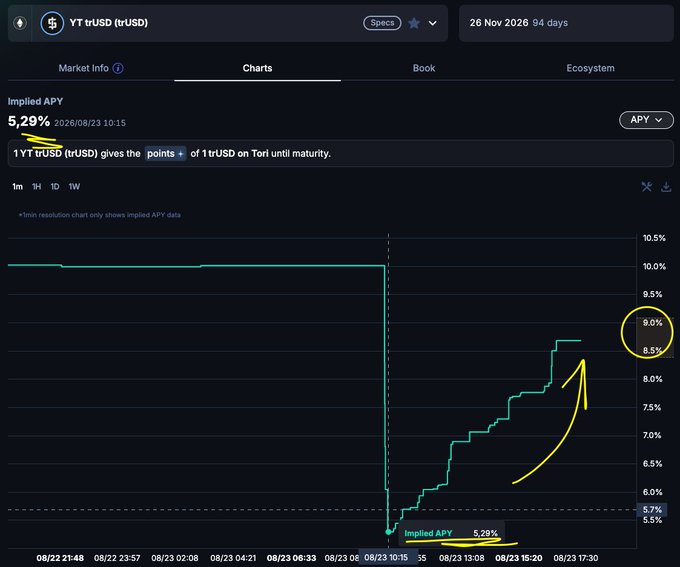
Task: Click the 26 Nov 2026 maturity box
Action: point(566,23)
